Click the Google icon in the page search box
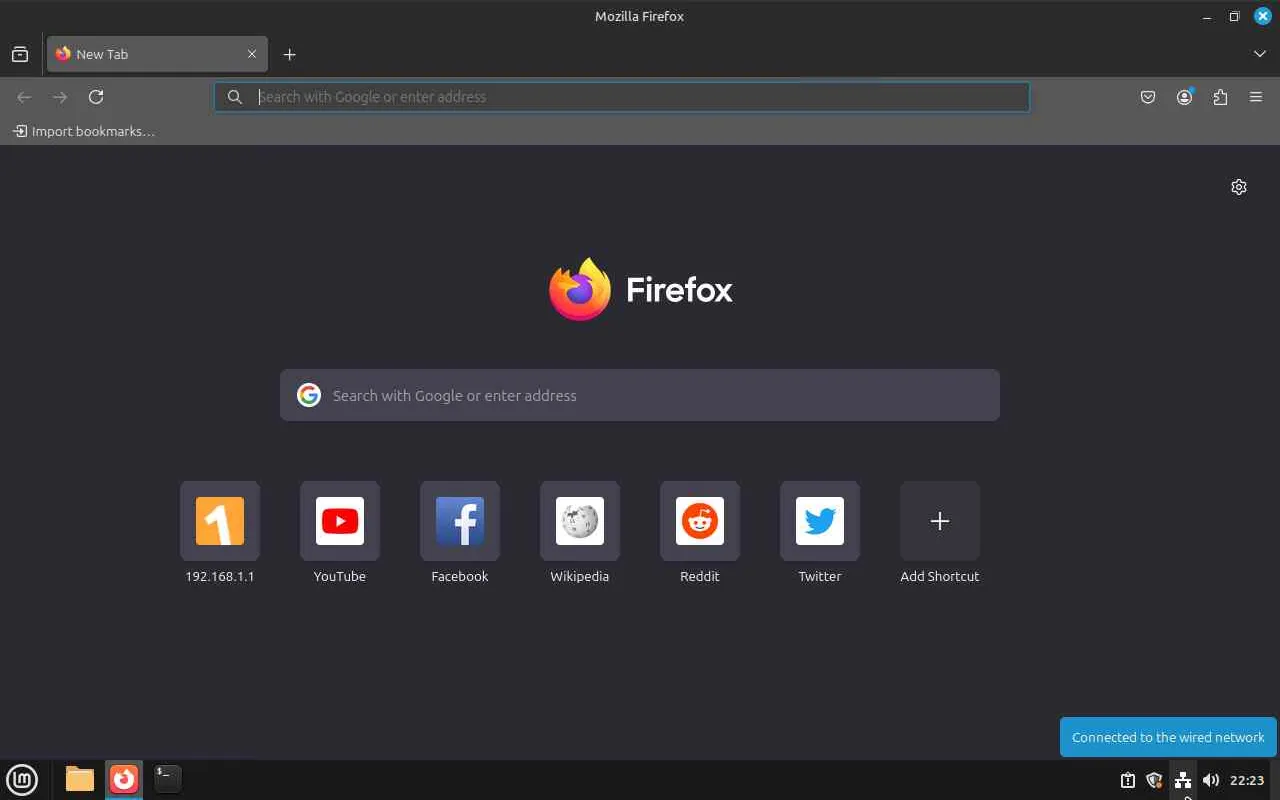 coord(309,395)
